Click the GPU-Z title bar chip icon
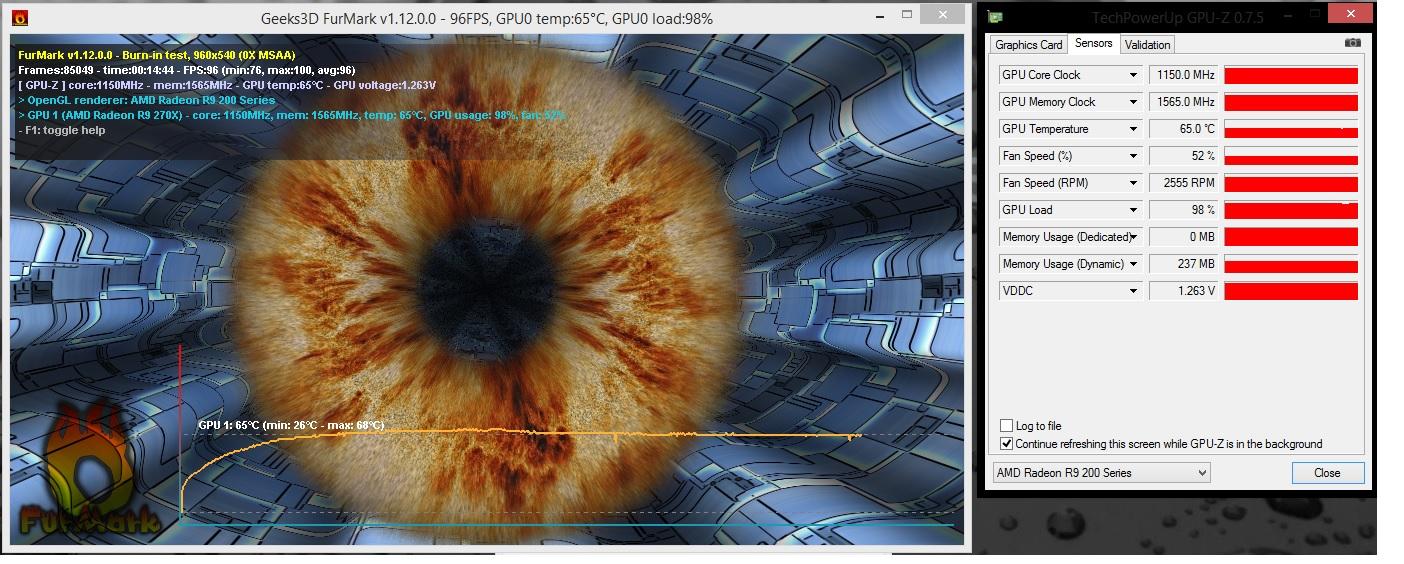 (995, 17)
